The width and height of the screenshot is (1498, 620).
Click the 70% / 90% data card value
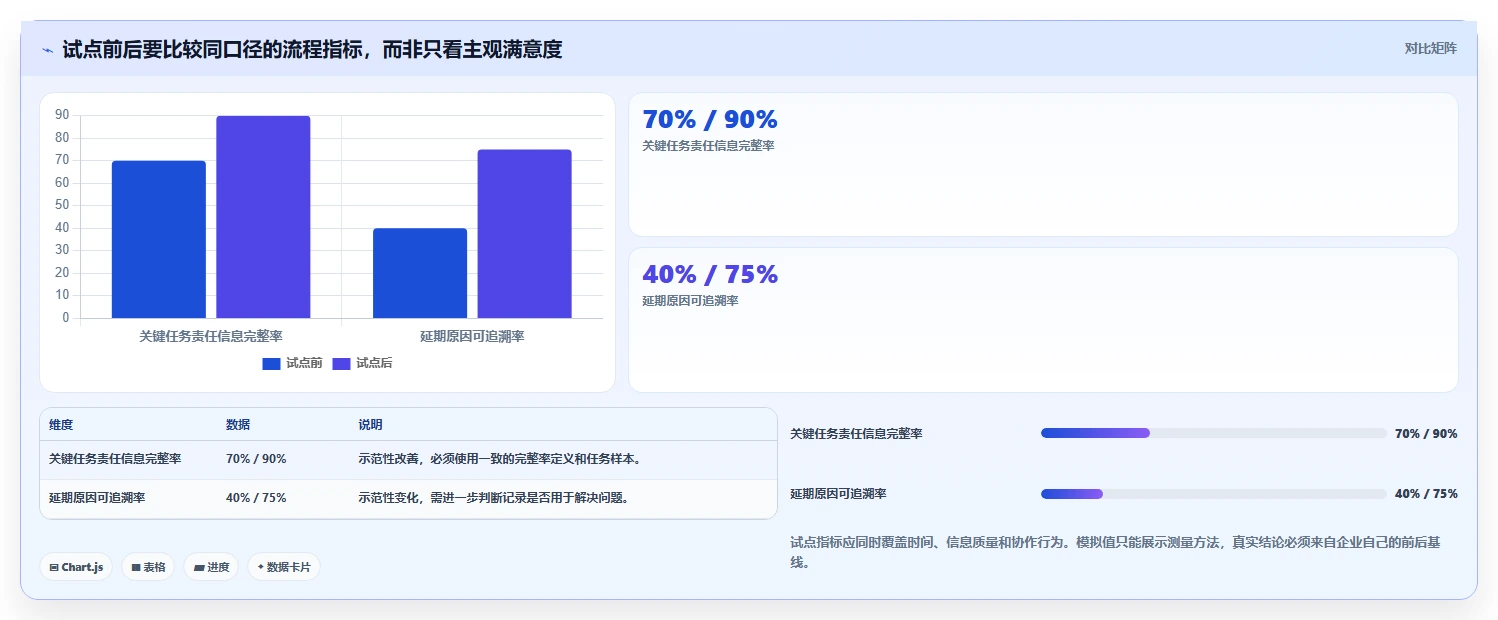710,119
